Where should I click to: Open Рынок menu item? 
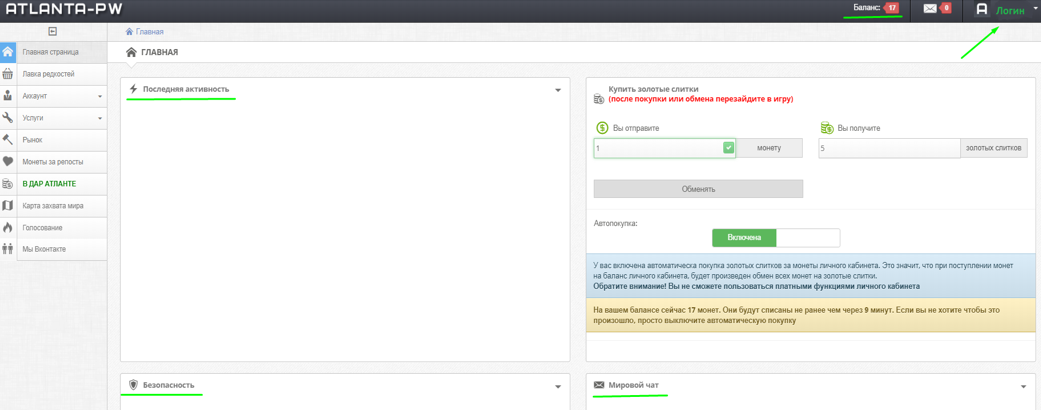click(54, 140)
